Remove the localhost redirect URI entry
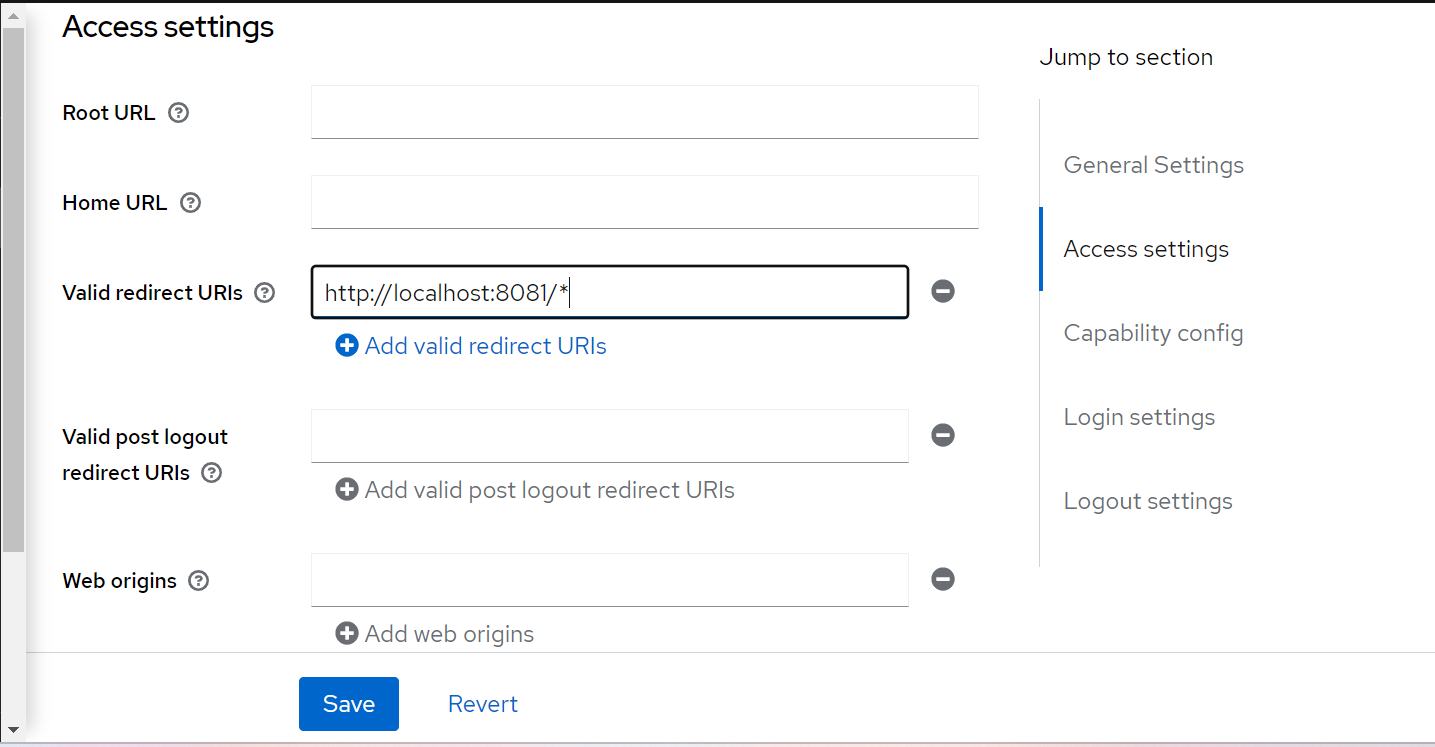Image resolution: width=1435 pixels, height=747 pixels. (943, 291)
